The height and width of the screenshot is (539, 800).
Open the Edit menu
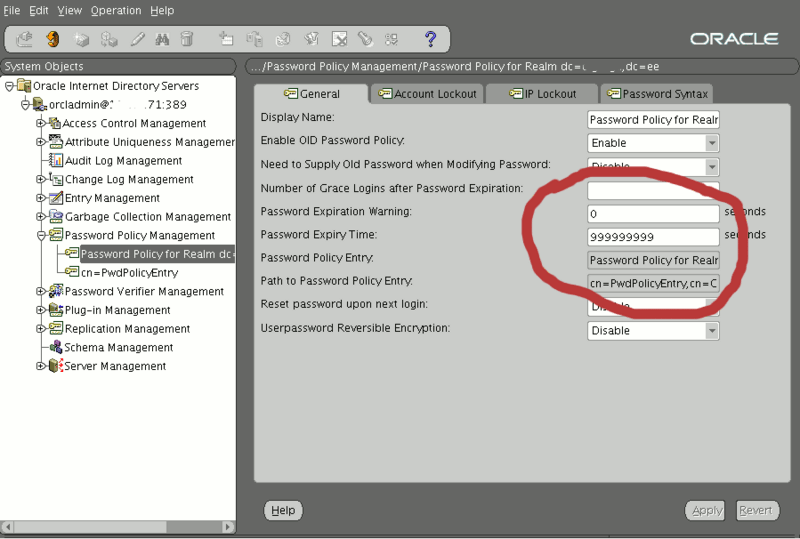tap(38, 10)
